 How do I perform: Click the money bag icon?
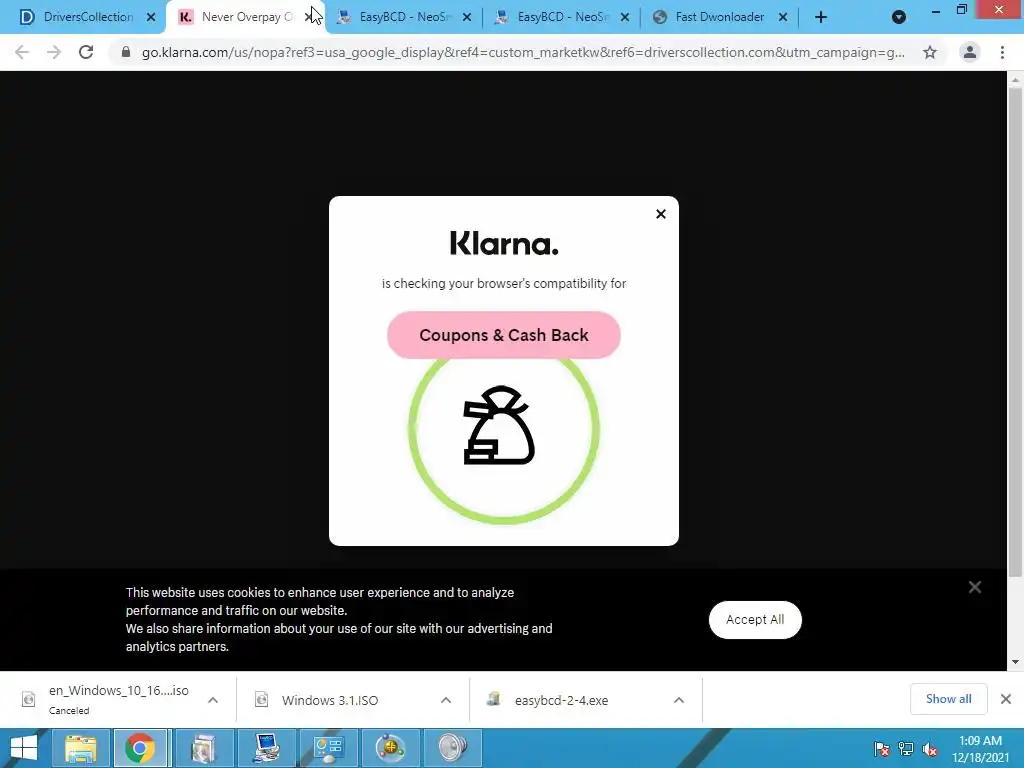tap(499, 426)
